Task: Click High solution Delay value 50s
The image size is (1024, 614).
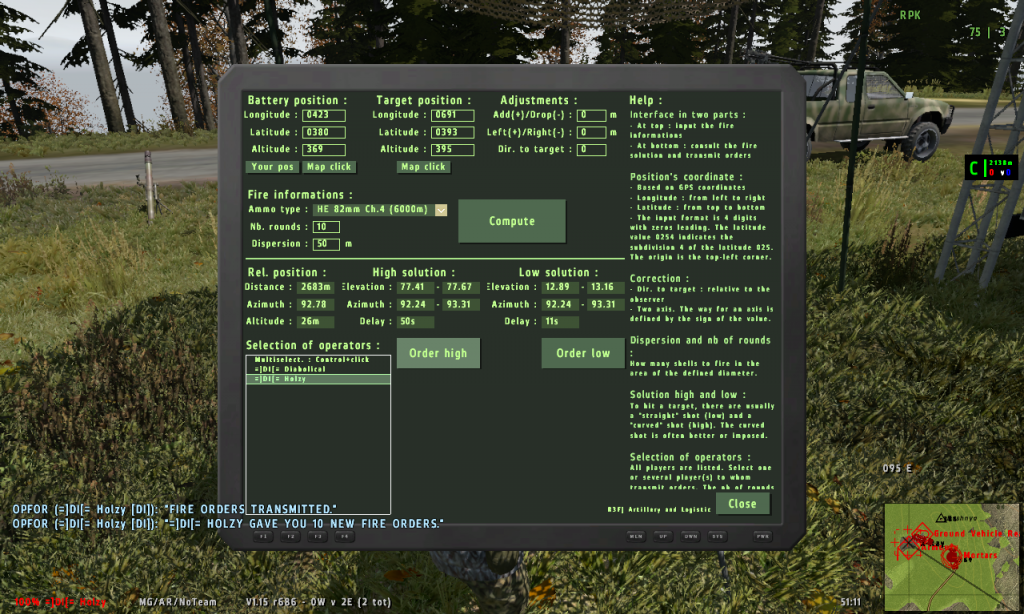Action: [415, 322]
